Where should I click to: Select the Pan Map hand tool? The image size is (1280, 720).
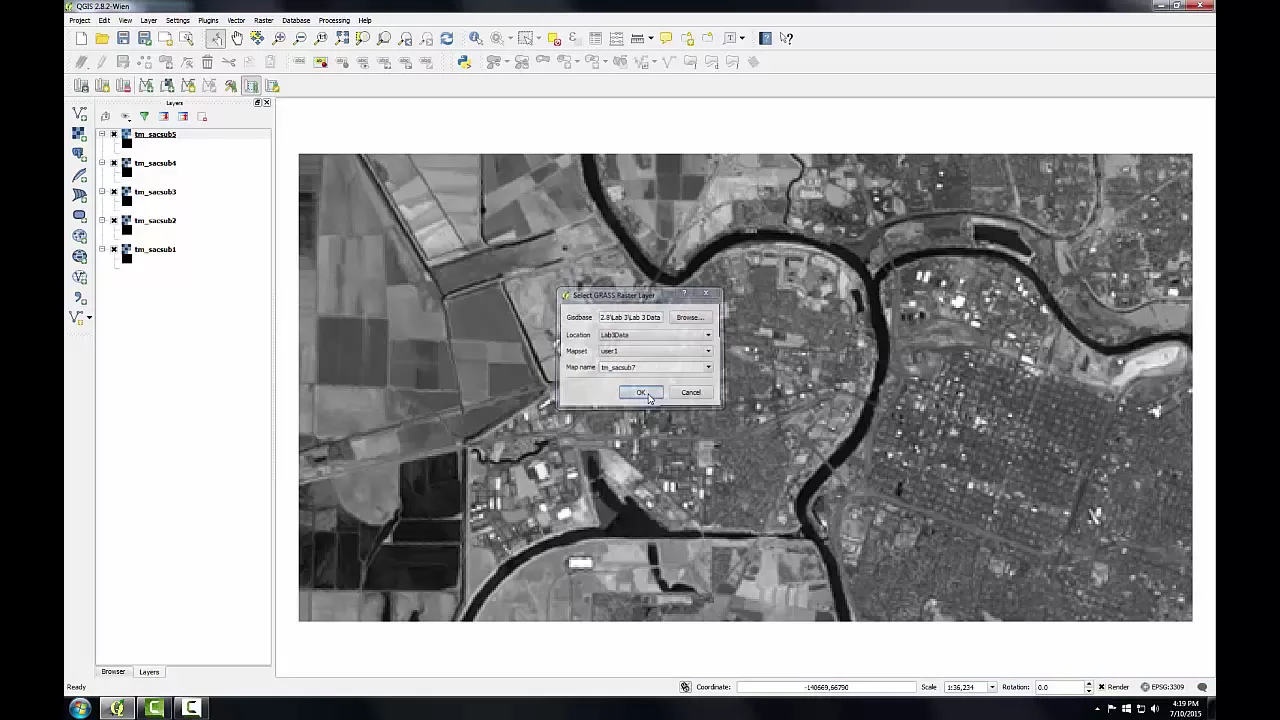point(237,38)
